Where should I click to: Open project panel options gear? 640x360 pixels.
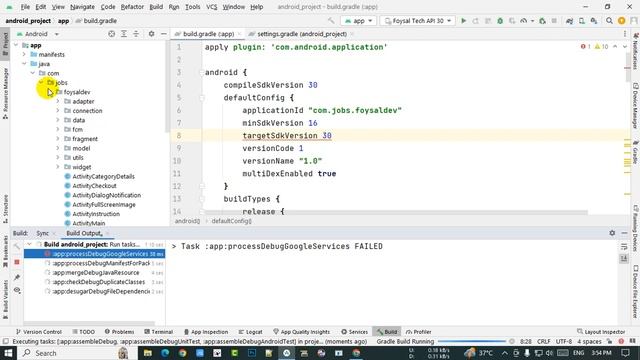point(151,34)
